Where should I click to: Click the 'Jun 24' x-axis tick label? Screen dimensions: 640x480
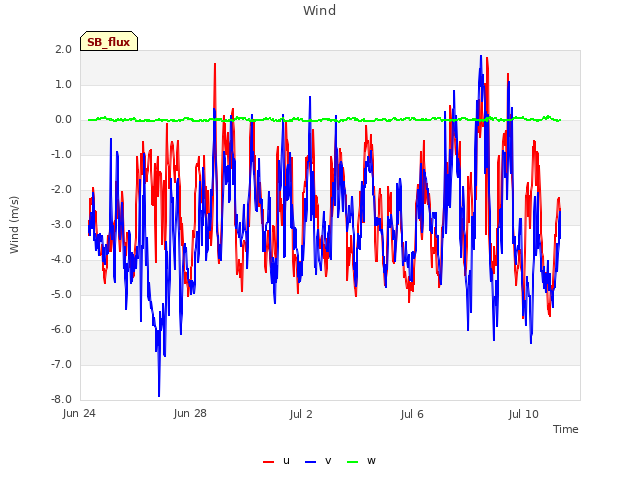(x=79, y=414)
